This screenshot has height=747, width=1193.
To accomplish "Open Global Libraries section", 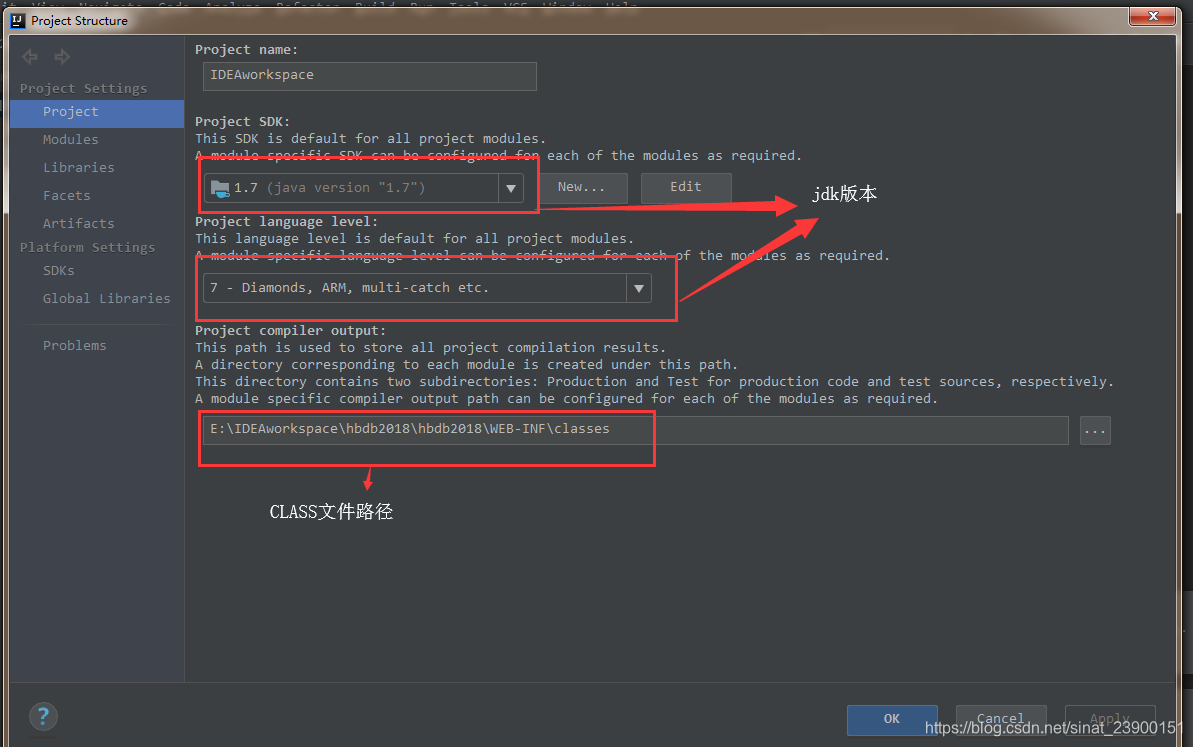I will click(107, 298).
